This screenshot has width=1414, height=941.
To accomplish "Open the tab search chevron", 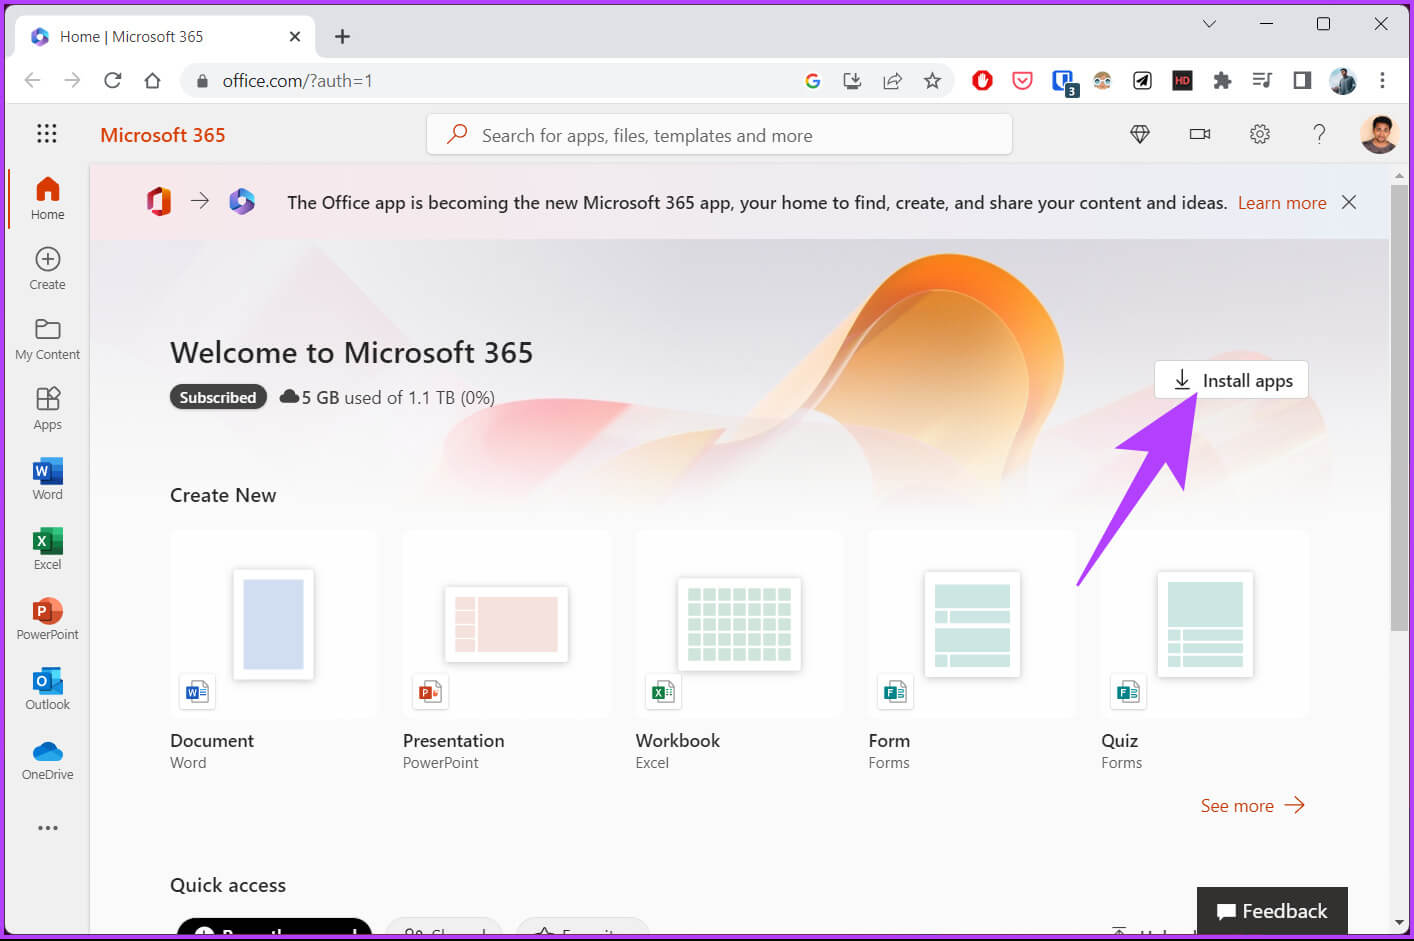I will click(1209, 24).
